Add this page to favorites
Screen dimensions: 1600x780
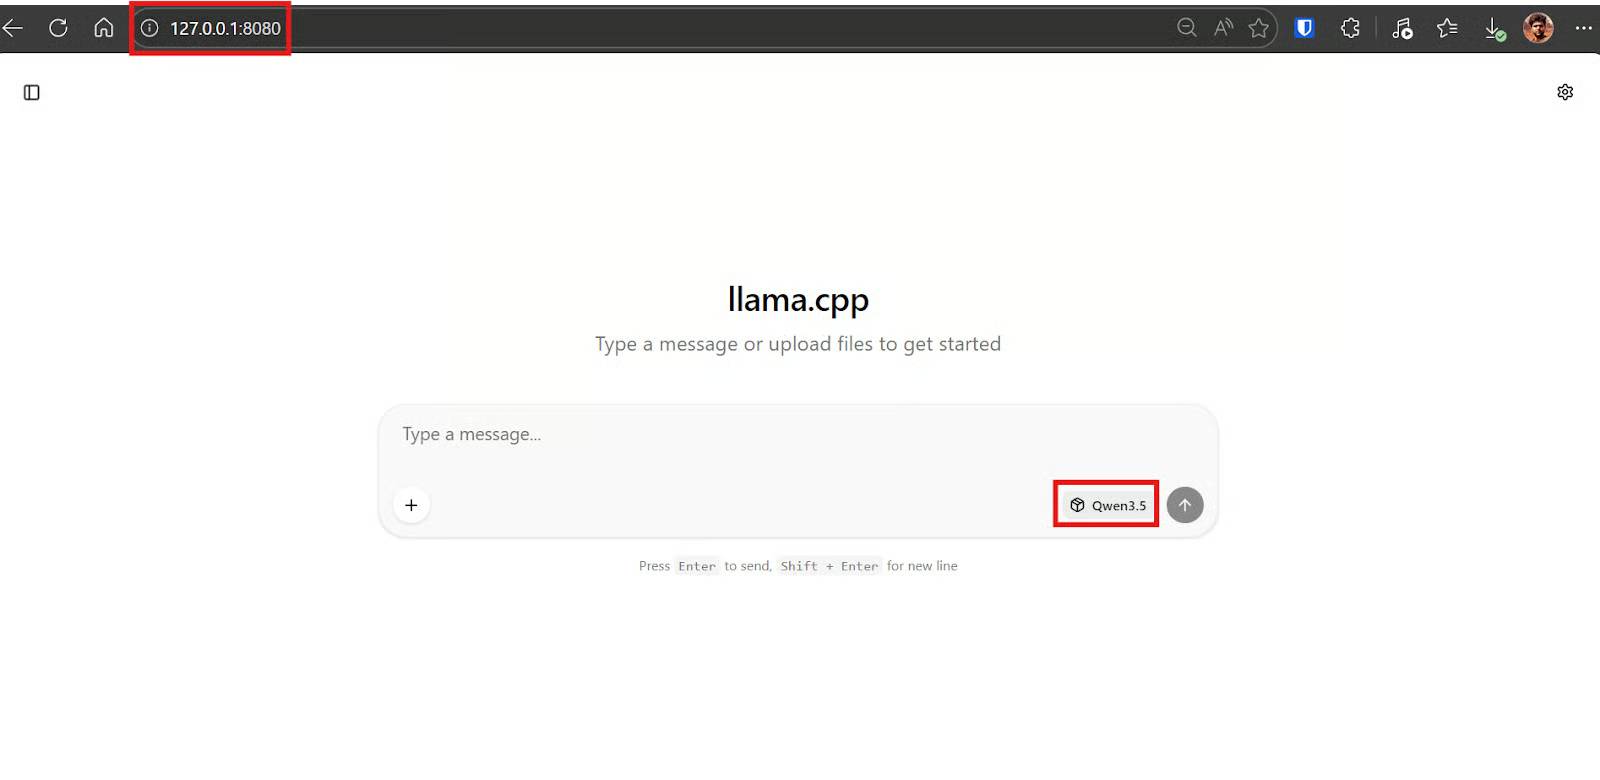(1260, 28)
